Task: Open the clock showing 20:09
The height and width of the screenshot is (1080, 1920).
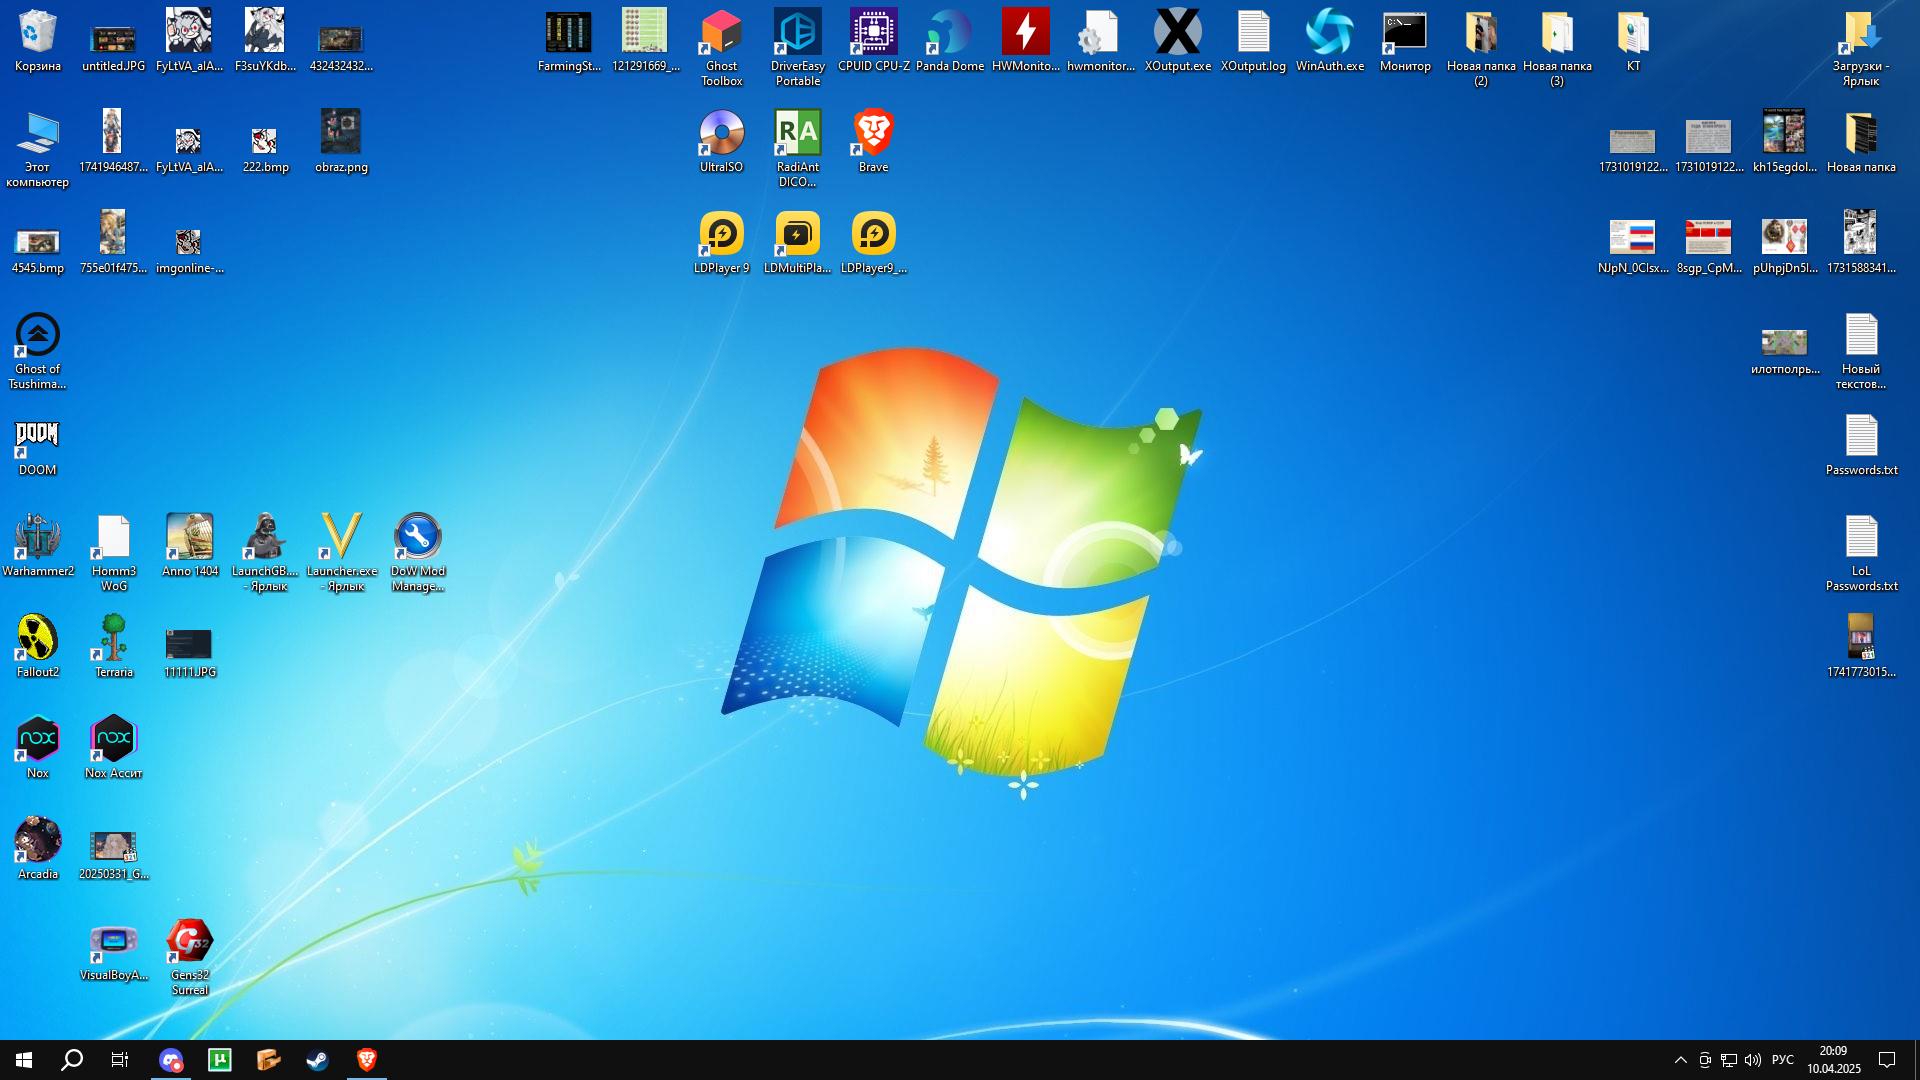Action: tap(1834, 1060)
